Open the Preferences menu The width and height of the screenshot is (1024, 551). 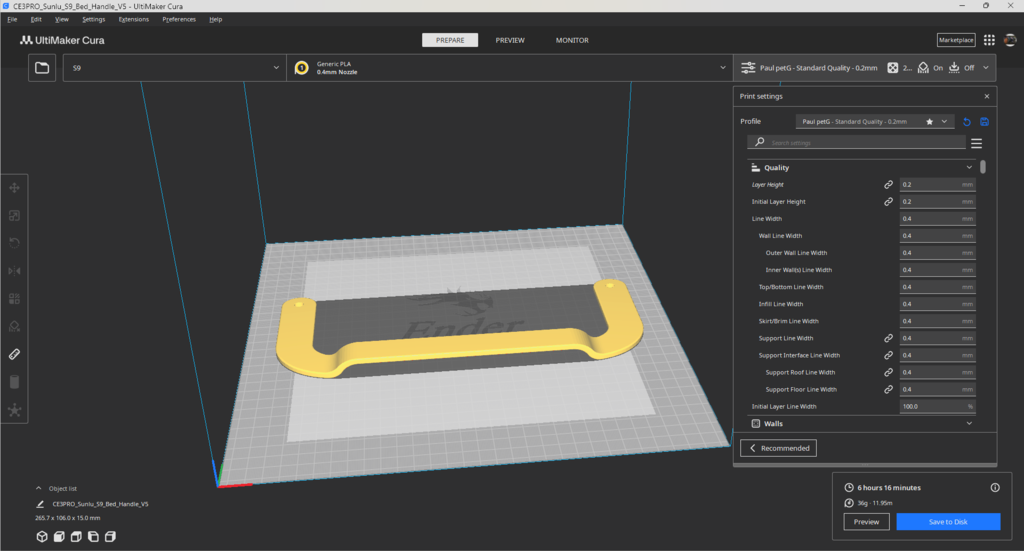pos(179,20)
